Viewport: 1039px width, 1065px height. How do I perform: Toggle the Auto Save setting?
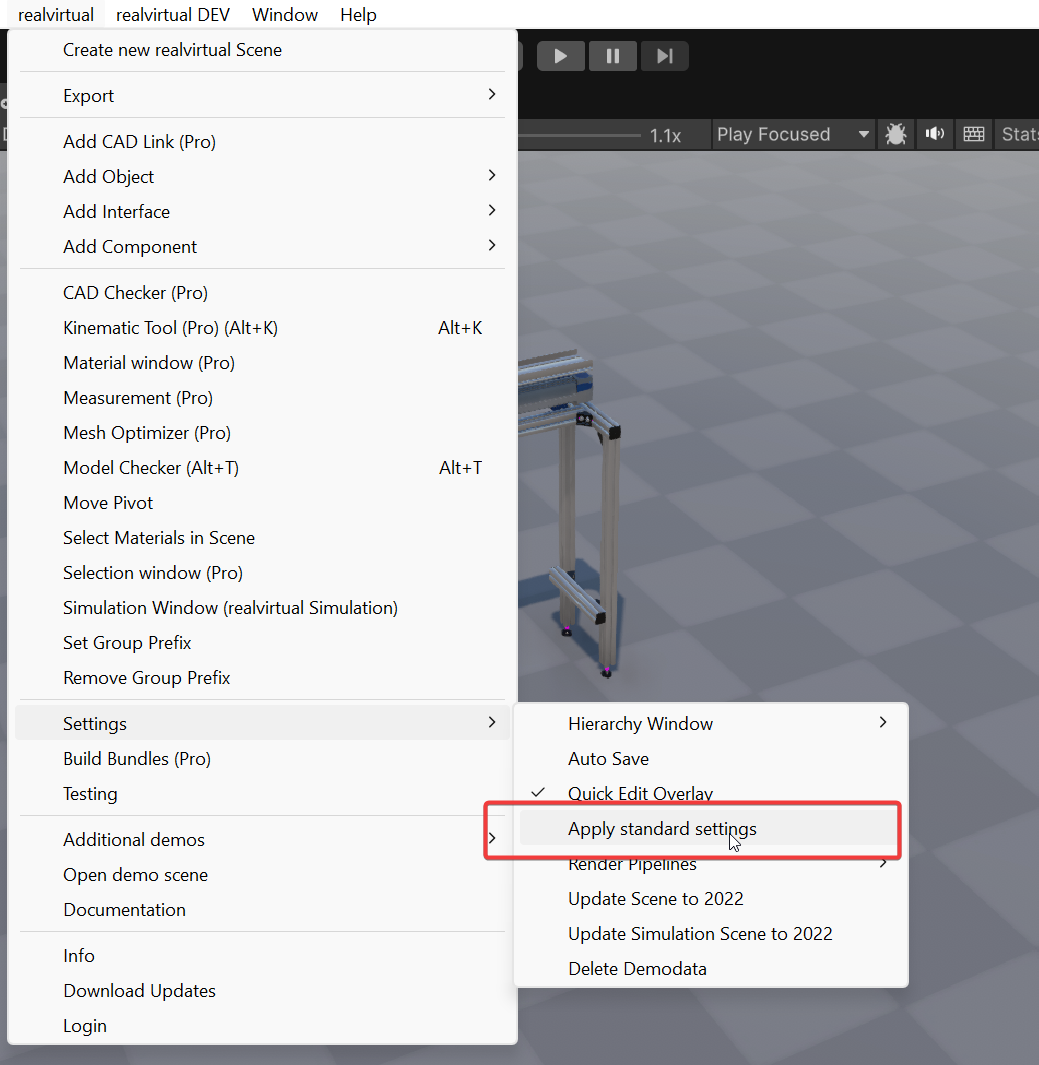pos(710,759)
